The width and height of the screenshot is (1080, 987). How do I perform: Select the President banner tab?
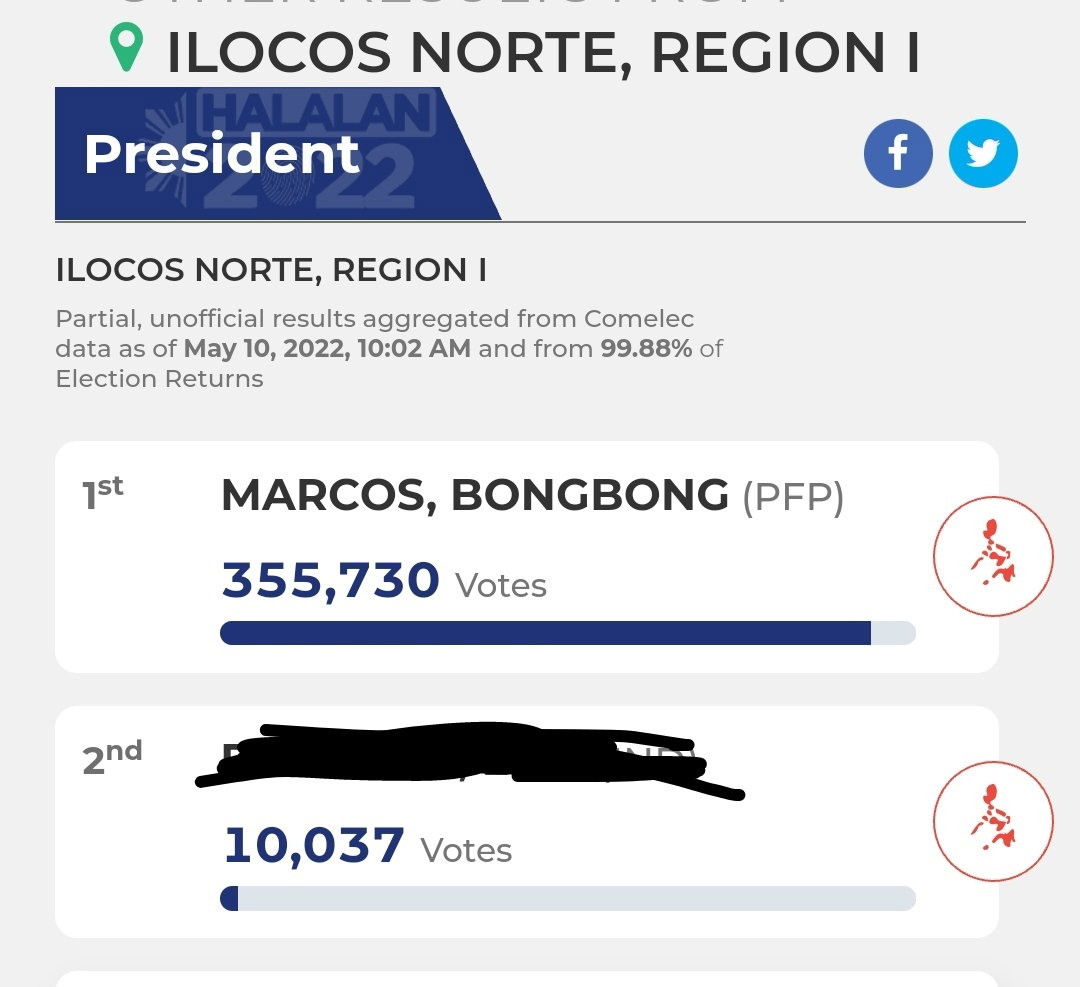coord(278,154)
